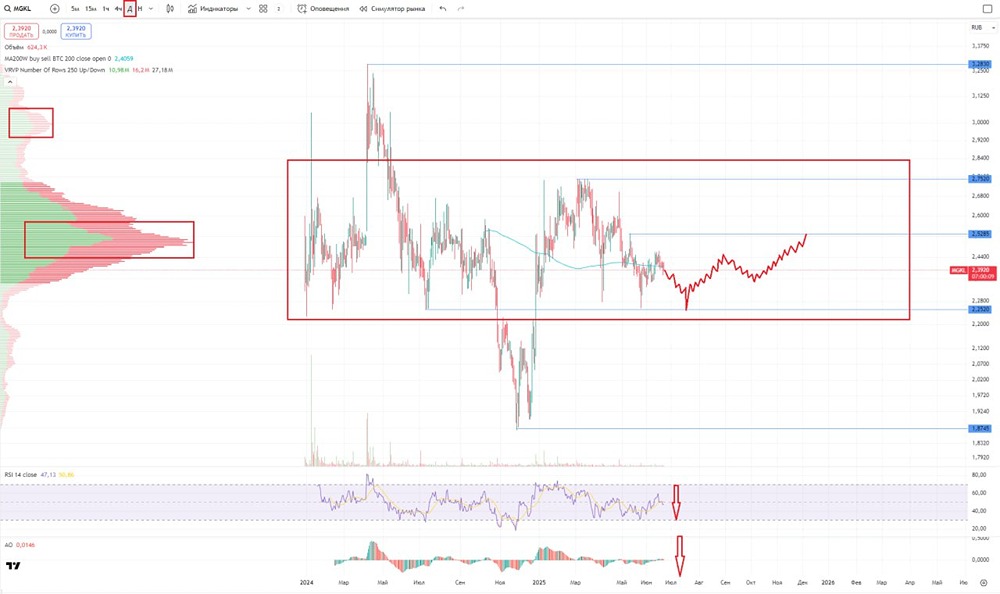Click the ПРОДАТЬ sell button 2,3920
The image size is (1000, 594).
[22, 31]
